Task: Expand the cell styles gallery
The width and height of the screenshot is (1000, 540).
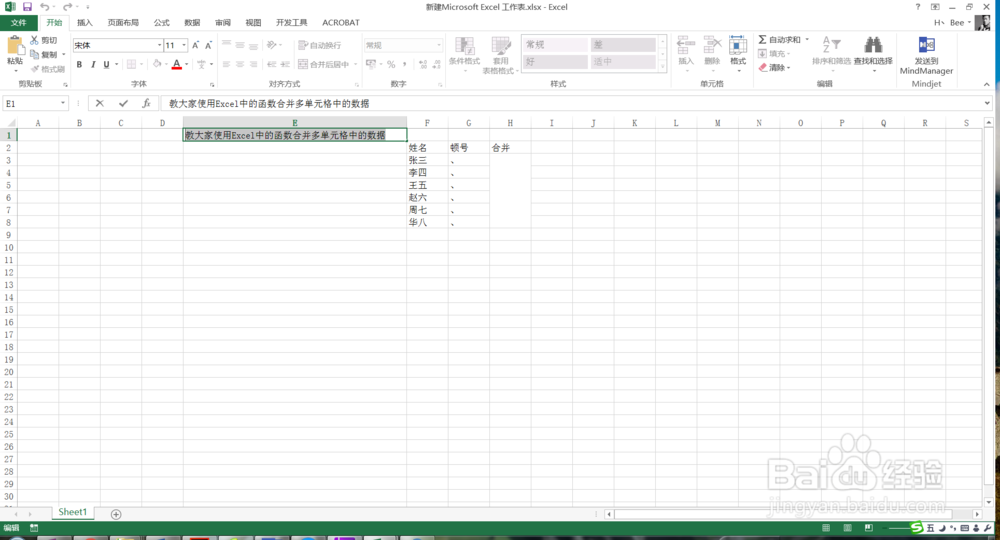Action: 663,66
